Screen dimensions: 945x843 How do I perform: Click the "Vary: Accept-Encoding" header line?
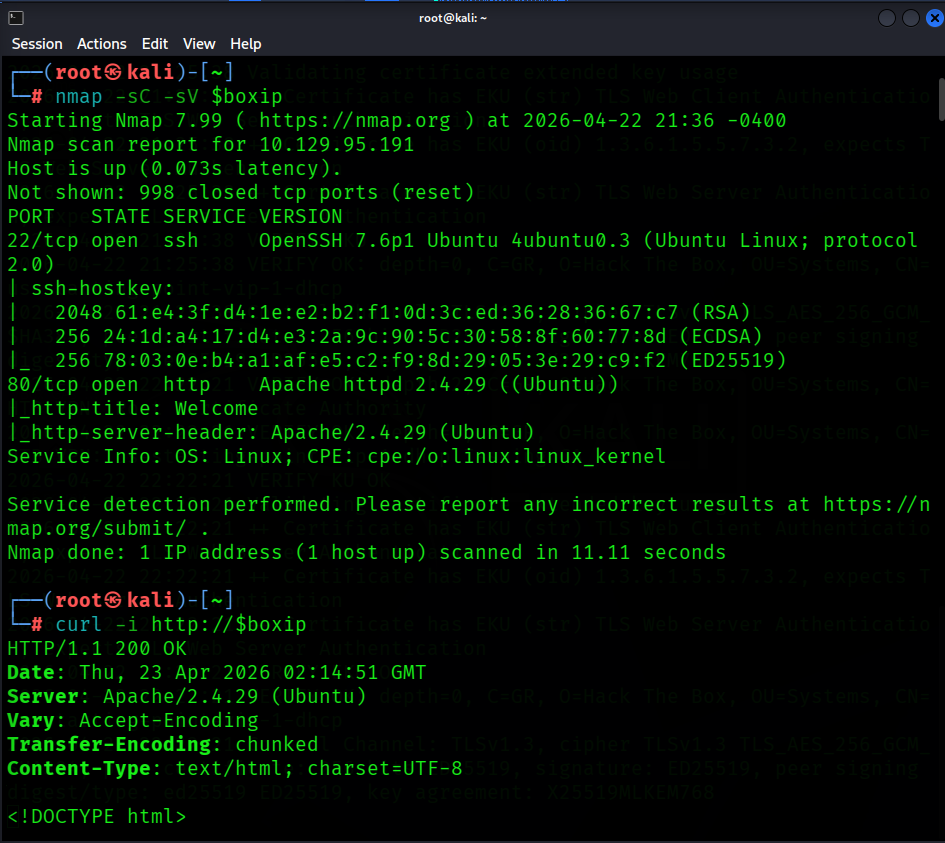133,721
